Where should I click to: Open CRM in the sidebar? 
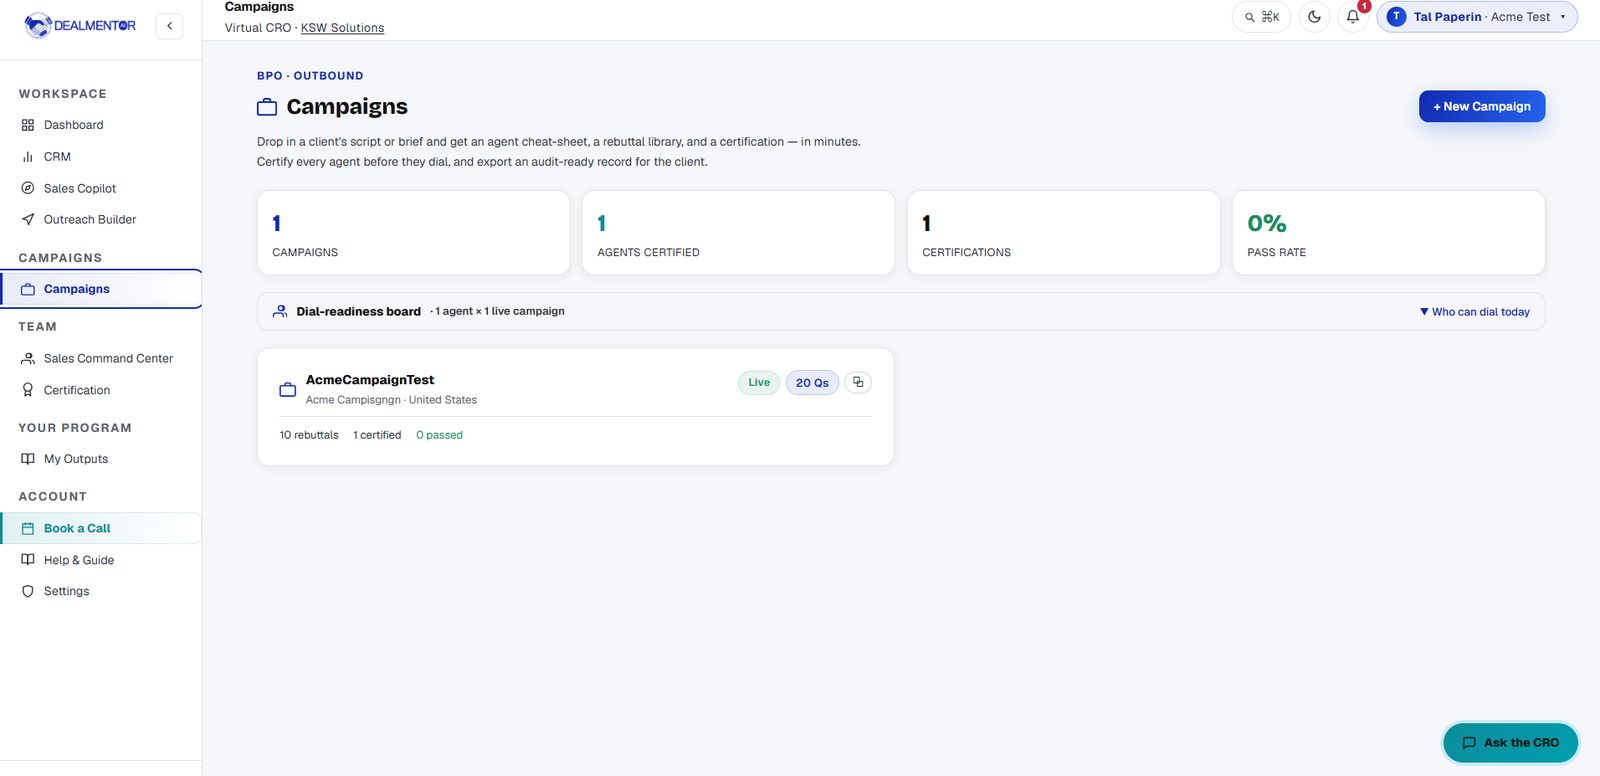click(x=100, y=157)
